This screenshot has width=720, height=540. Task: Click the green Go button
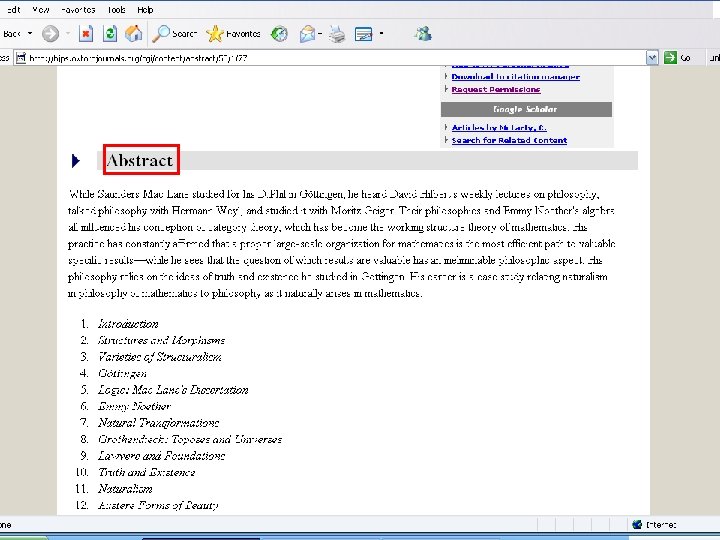click(x=677, y=58)
